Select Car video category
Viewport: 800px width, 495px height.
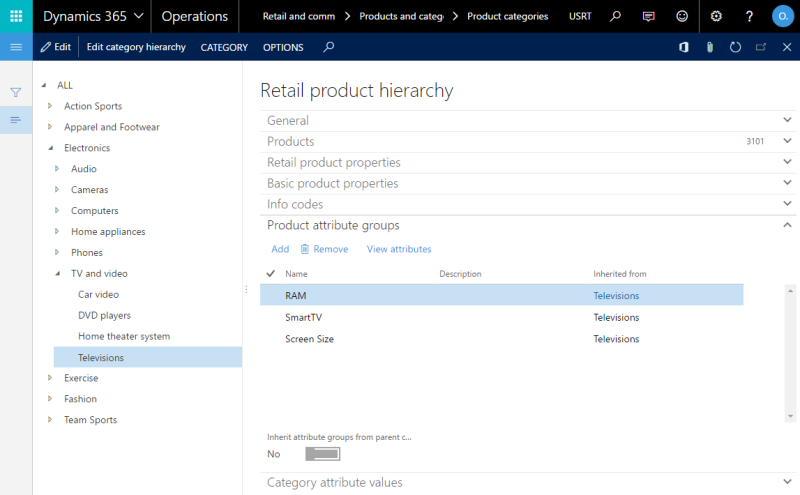pos(98,294)
